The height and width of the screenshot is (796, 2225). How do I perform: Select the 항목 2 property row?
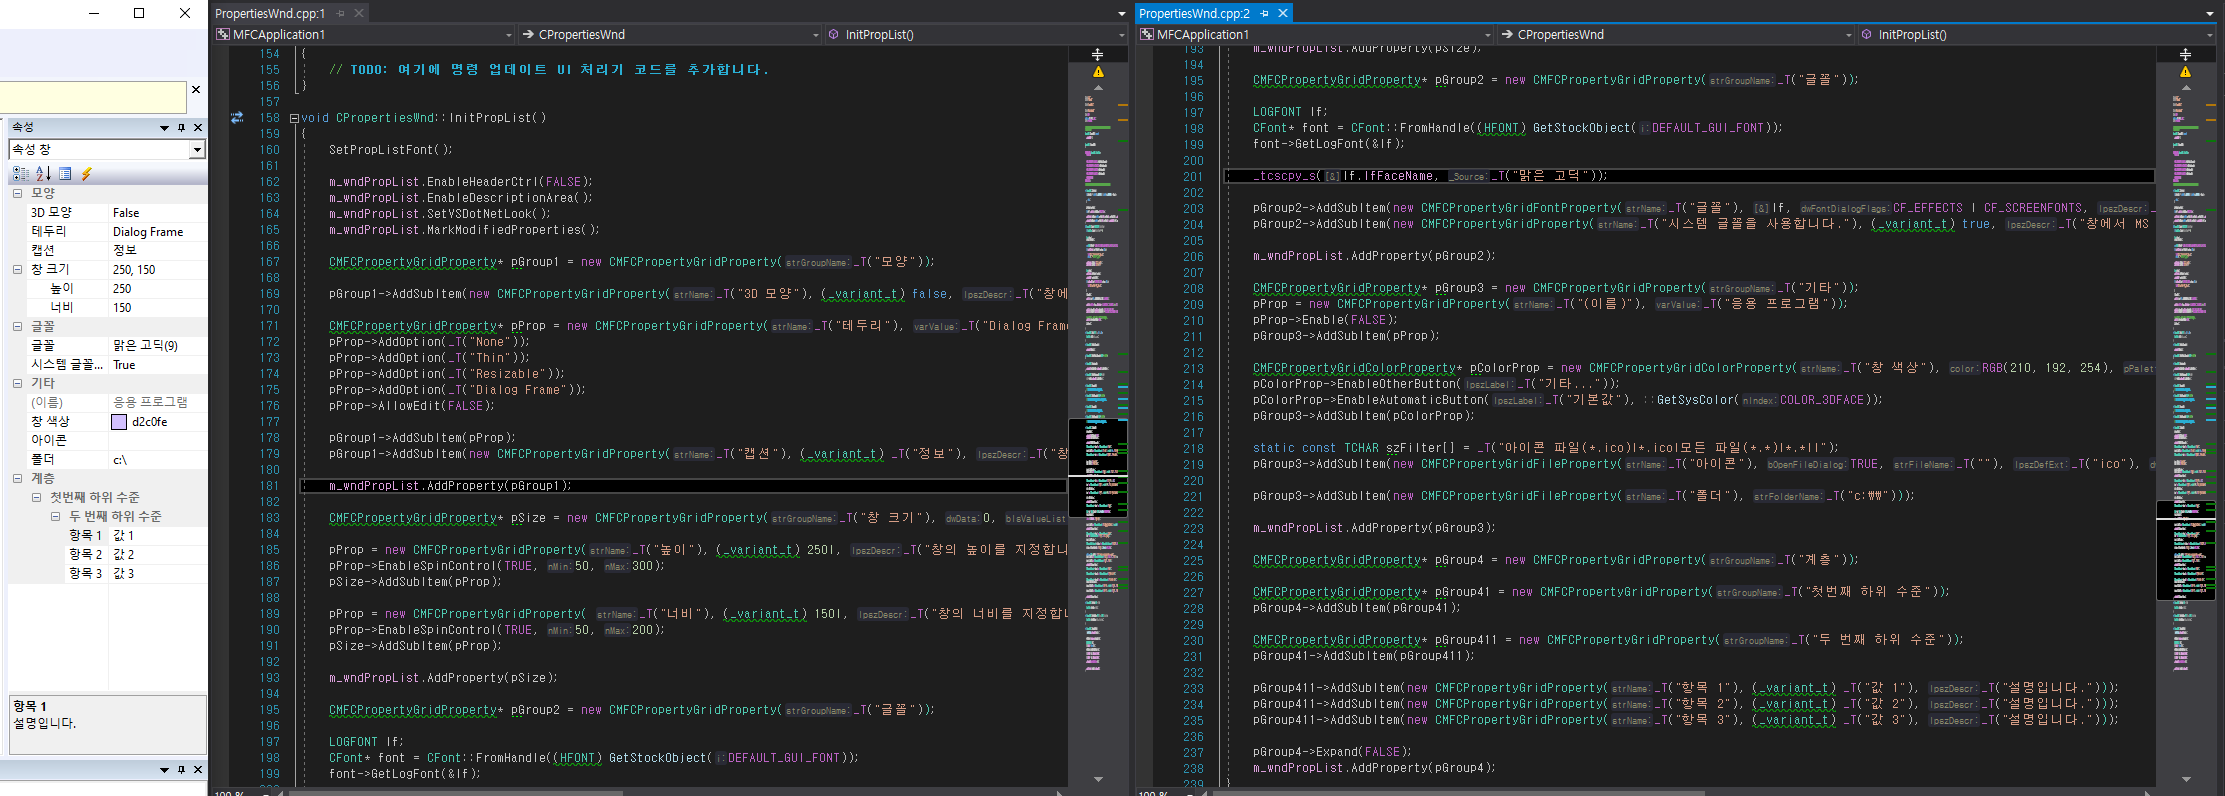[108, 554]
